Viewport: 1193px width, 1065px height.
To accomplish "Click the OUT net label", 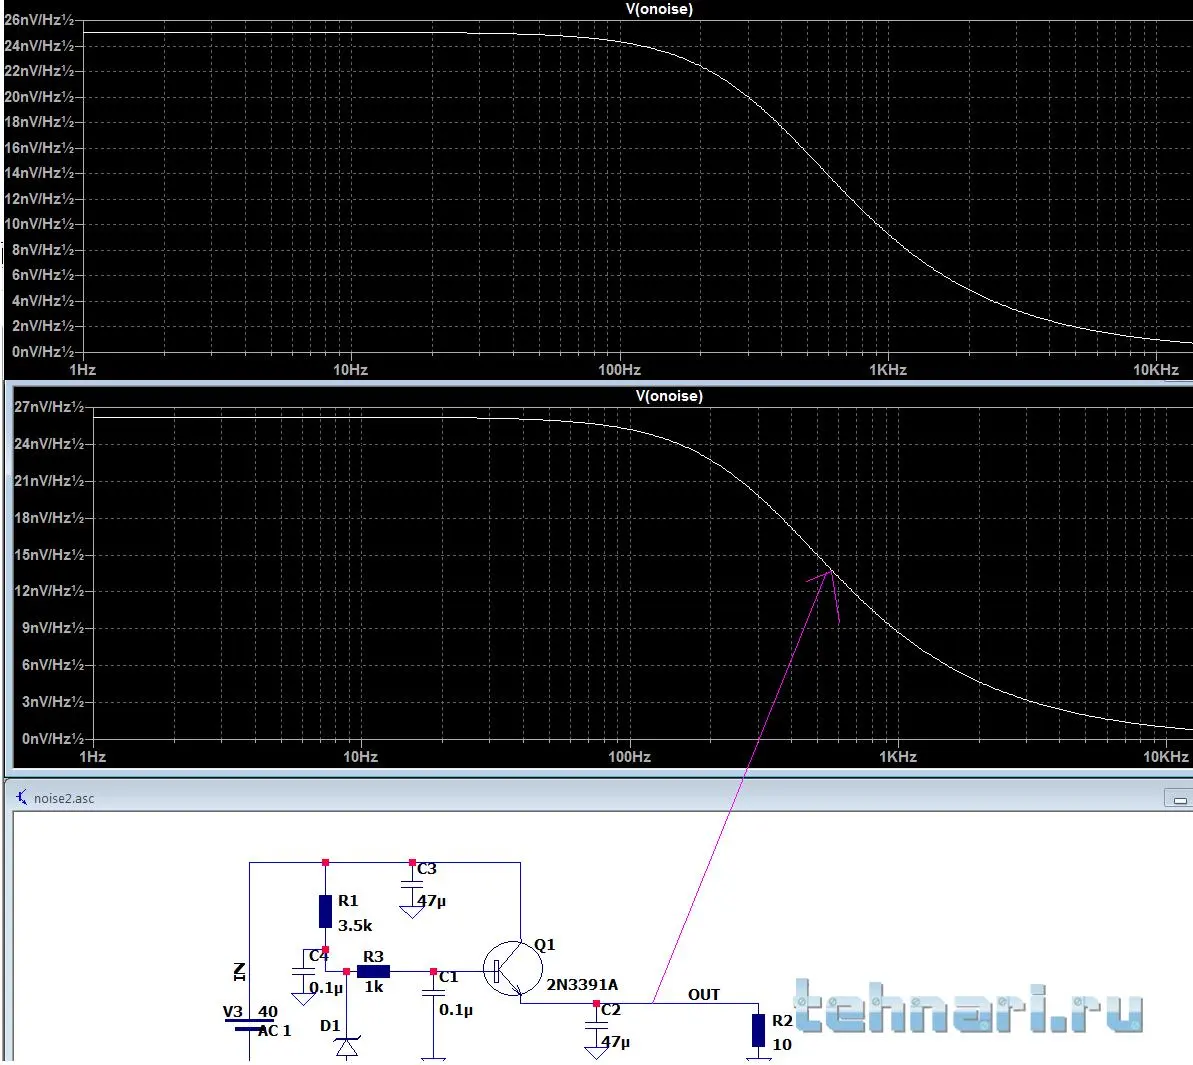I will [x=703, y=994].
